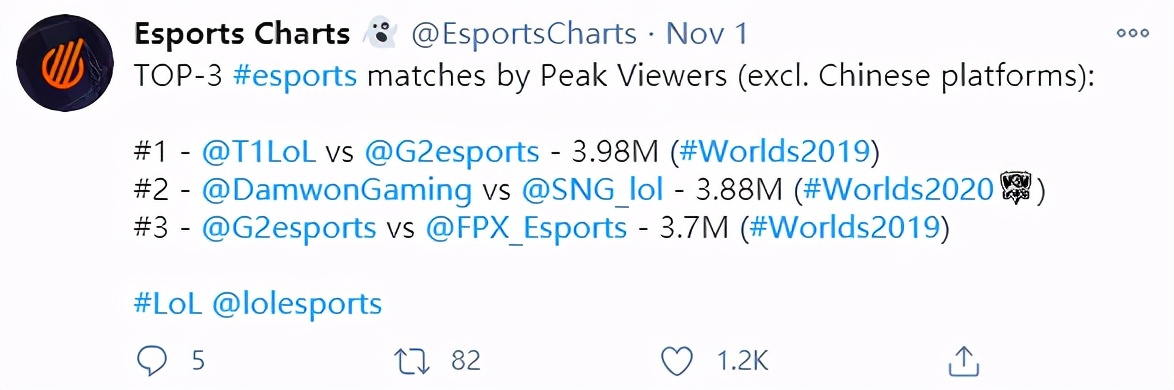Open the @FPX_Esports mention
The image size is (1174, 390).
click(526, 228)
